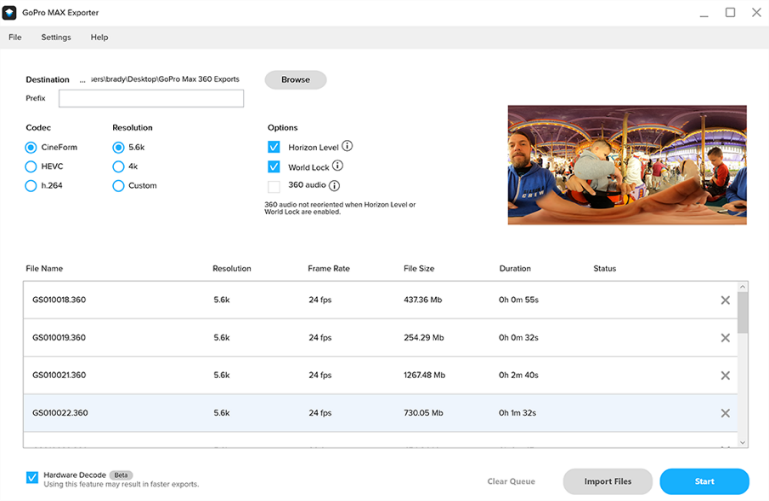Toggle the Hardware Decode checkbox
This screenshot has height=501, width=769.
(x=33, y=477)
